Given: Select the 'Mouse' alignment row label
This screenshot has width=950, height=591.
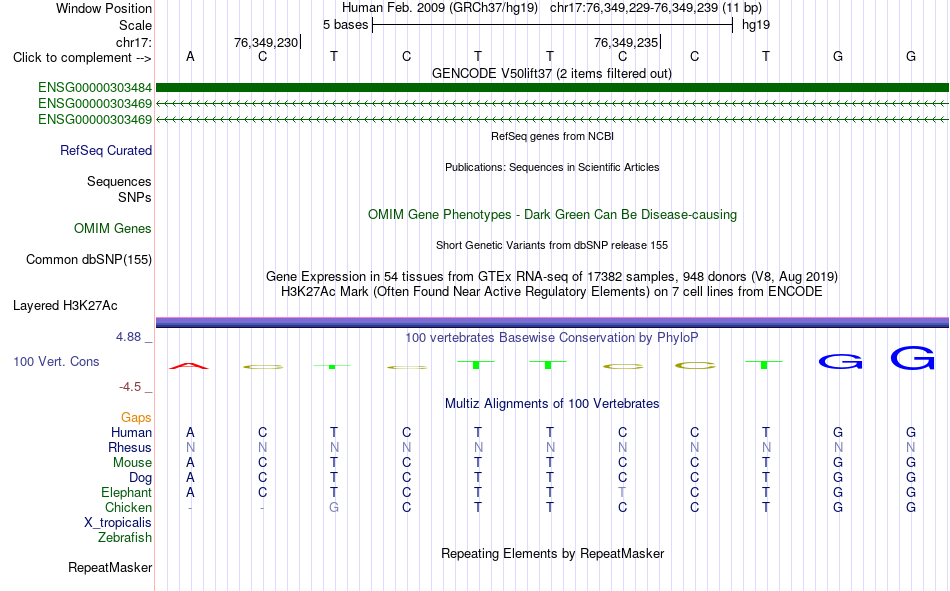Looking at the screenshot, I should click(x=132, y=462).
